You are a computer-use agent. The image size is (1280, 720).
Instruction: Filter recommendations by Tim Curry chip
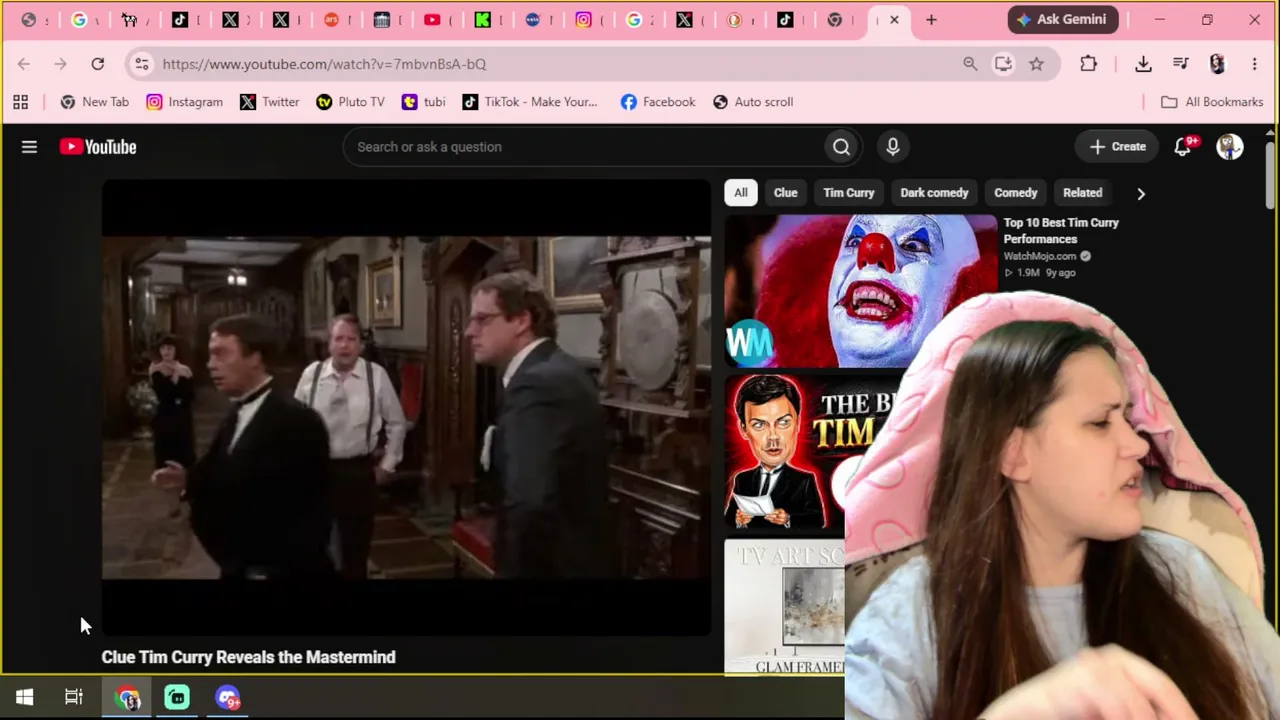click(849, 193)
